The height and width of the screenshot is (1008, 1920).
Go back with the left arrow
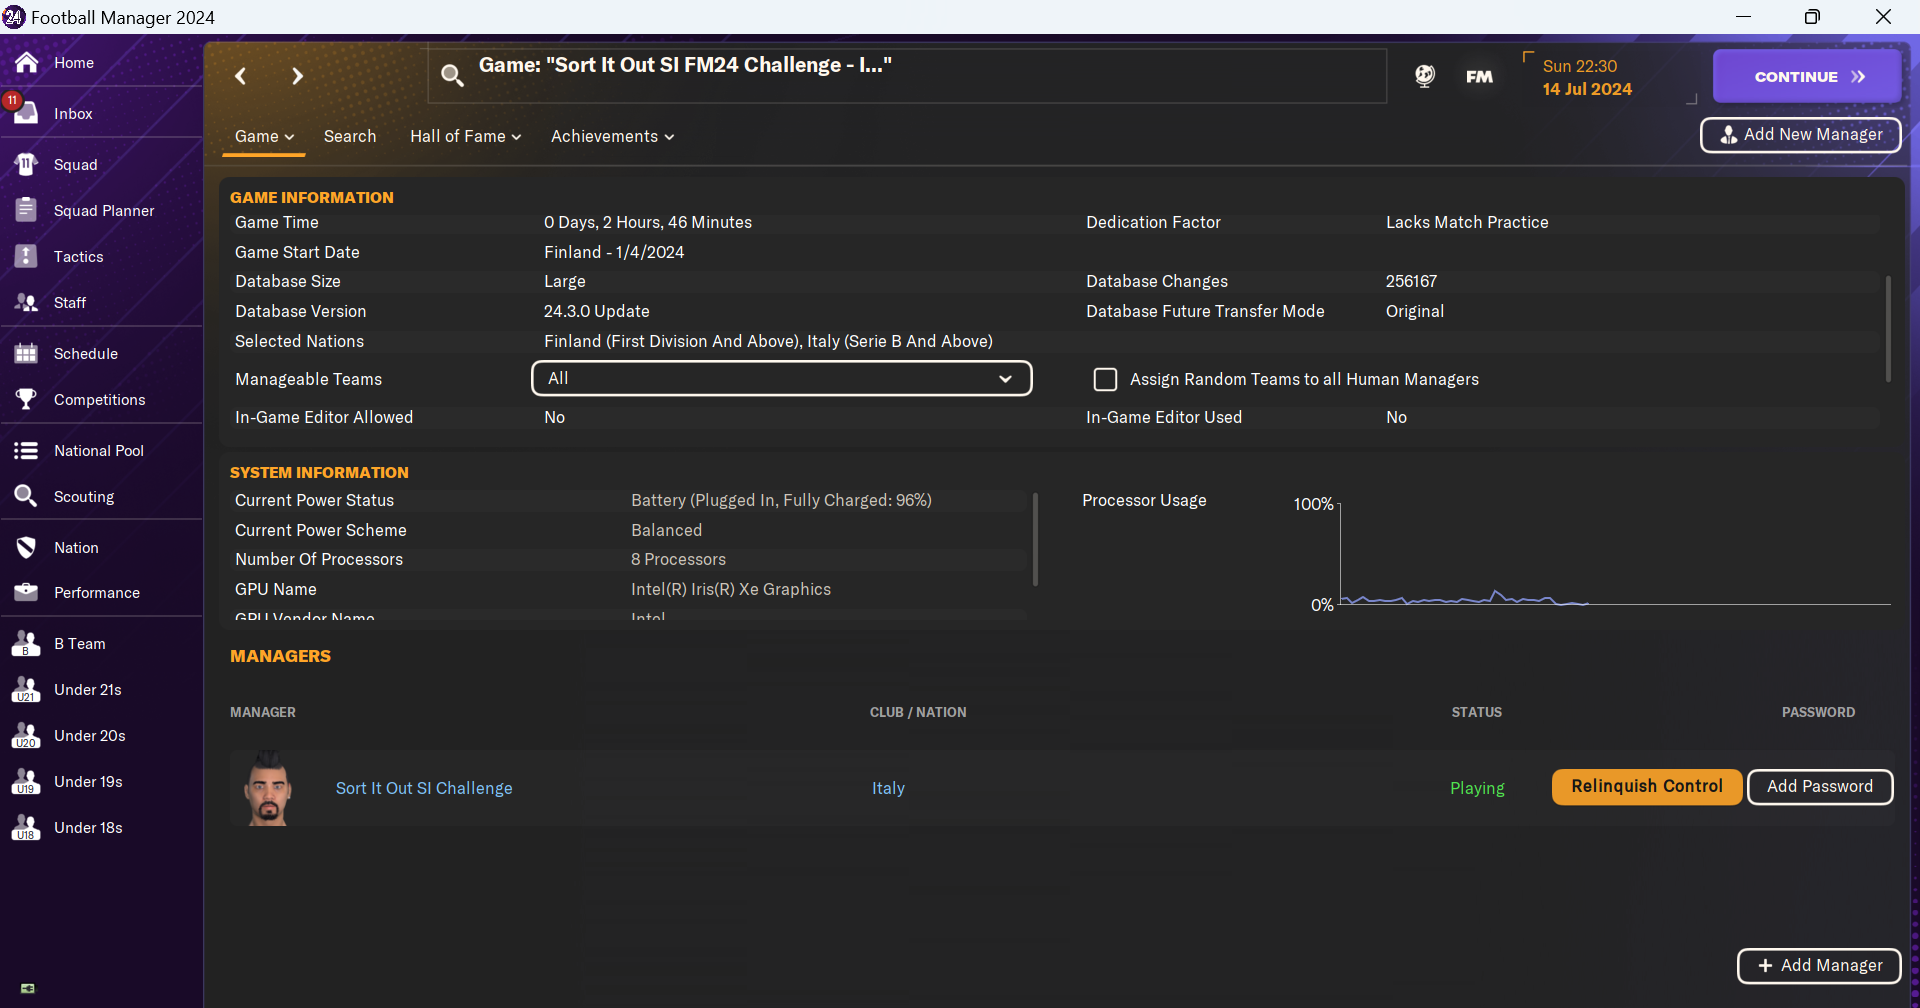(x=240, y=76)
